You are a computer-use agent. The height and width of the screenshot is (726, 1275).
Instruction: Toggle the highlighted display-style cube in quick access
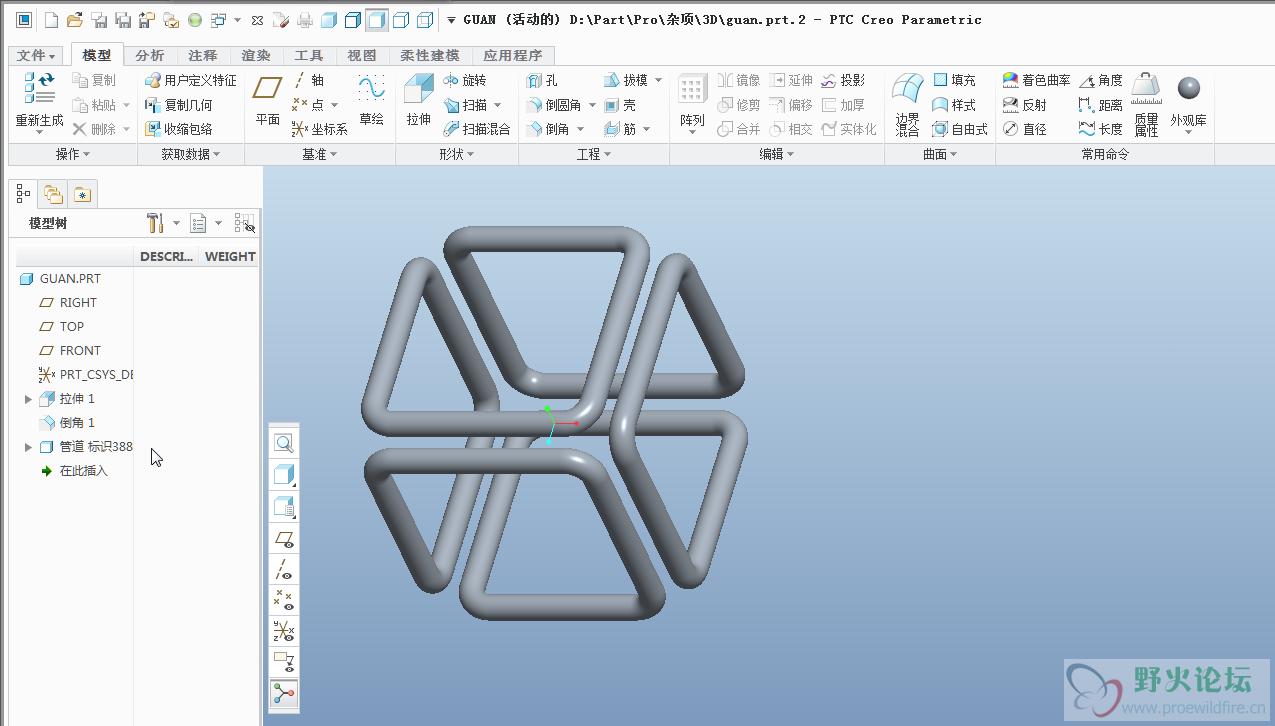pyautogui.click(x=377, y=19)
